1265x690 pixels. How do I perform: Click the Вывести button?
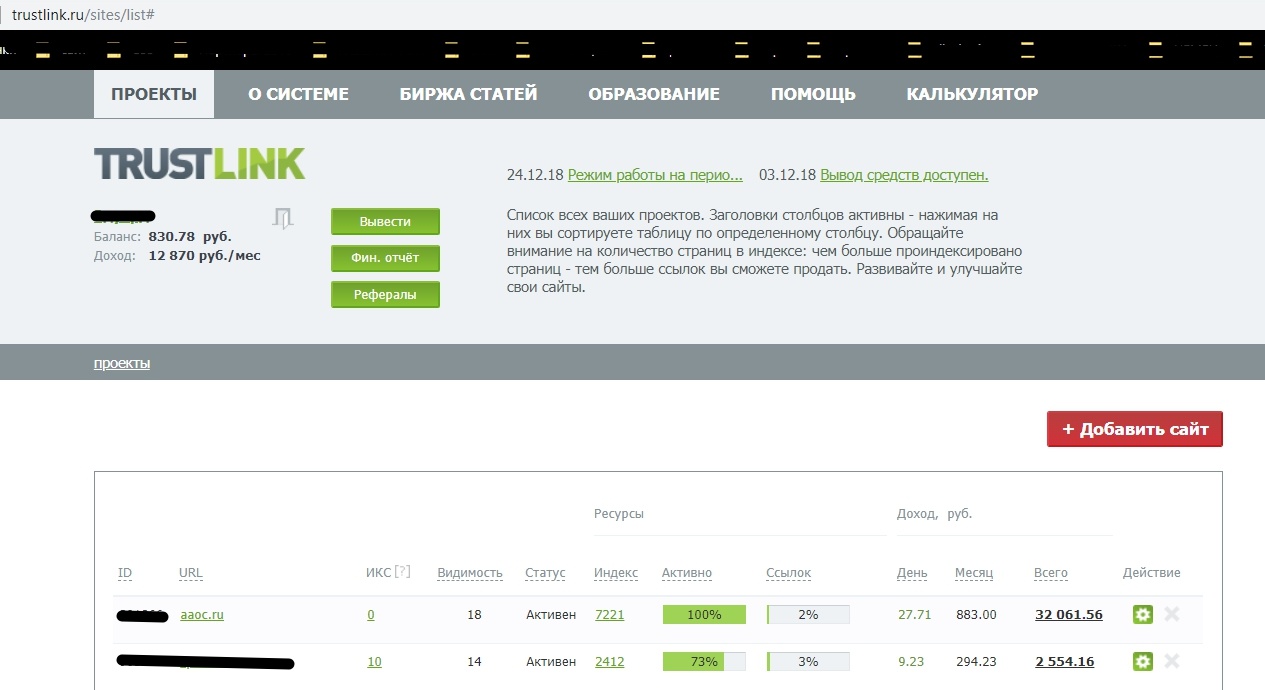click(385, 221)
